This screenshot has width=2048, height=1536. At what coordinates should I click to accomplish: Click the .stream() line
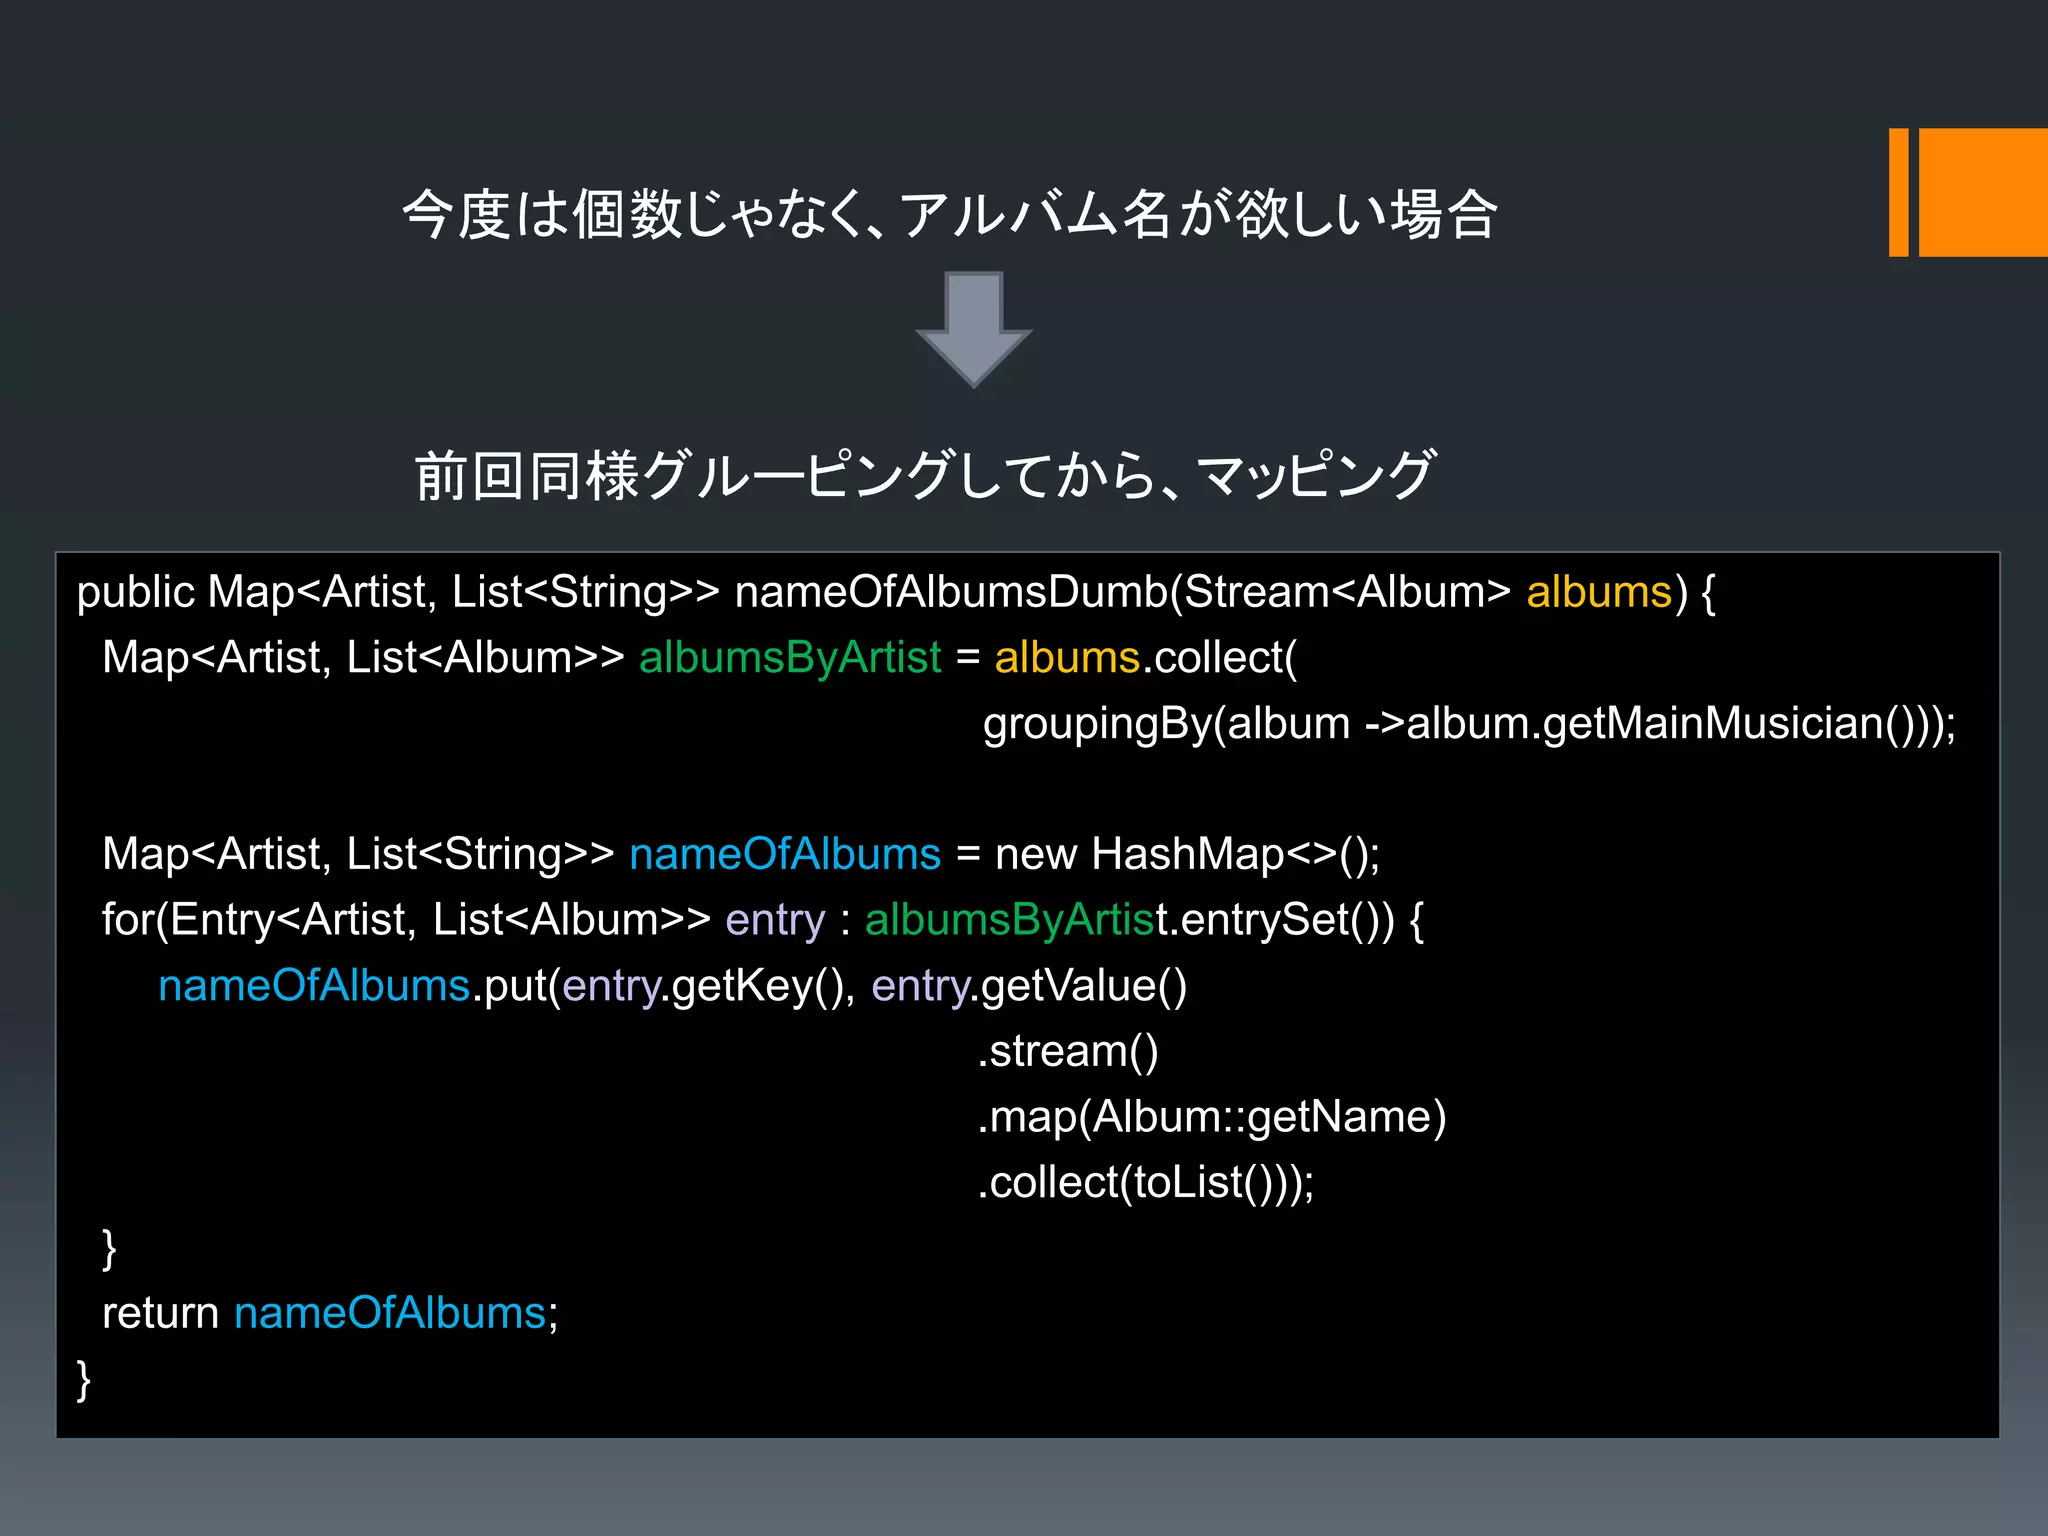1067,1051
